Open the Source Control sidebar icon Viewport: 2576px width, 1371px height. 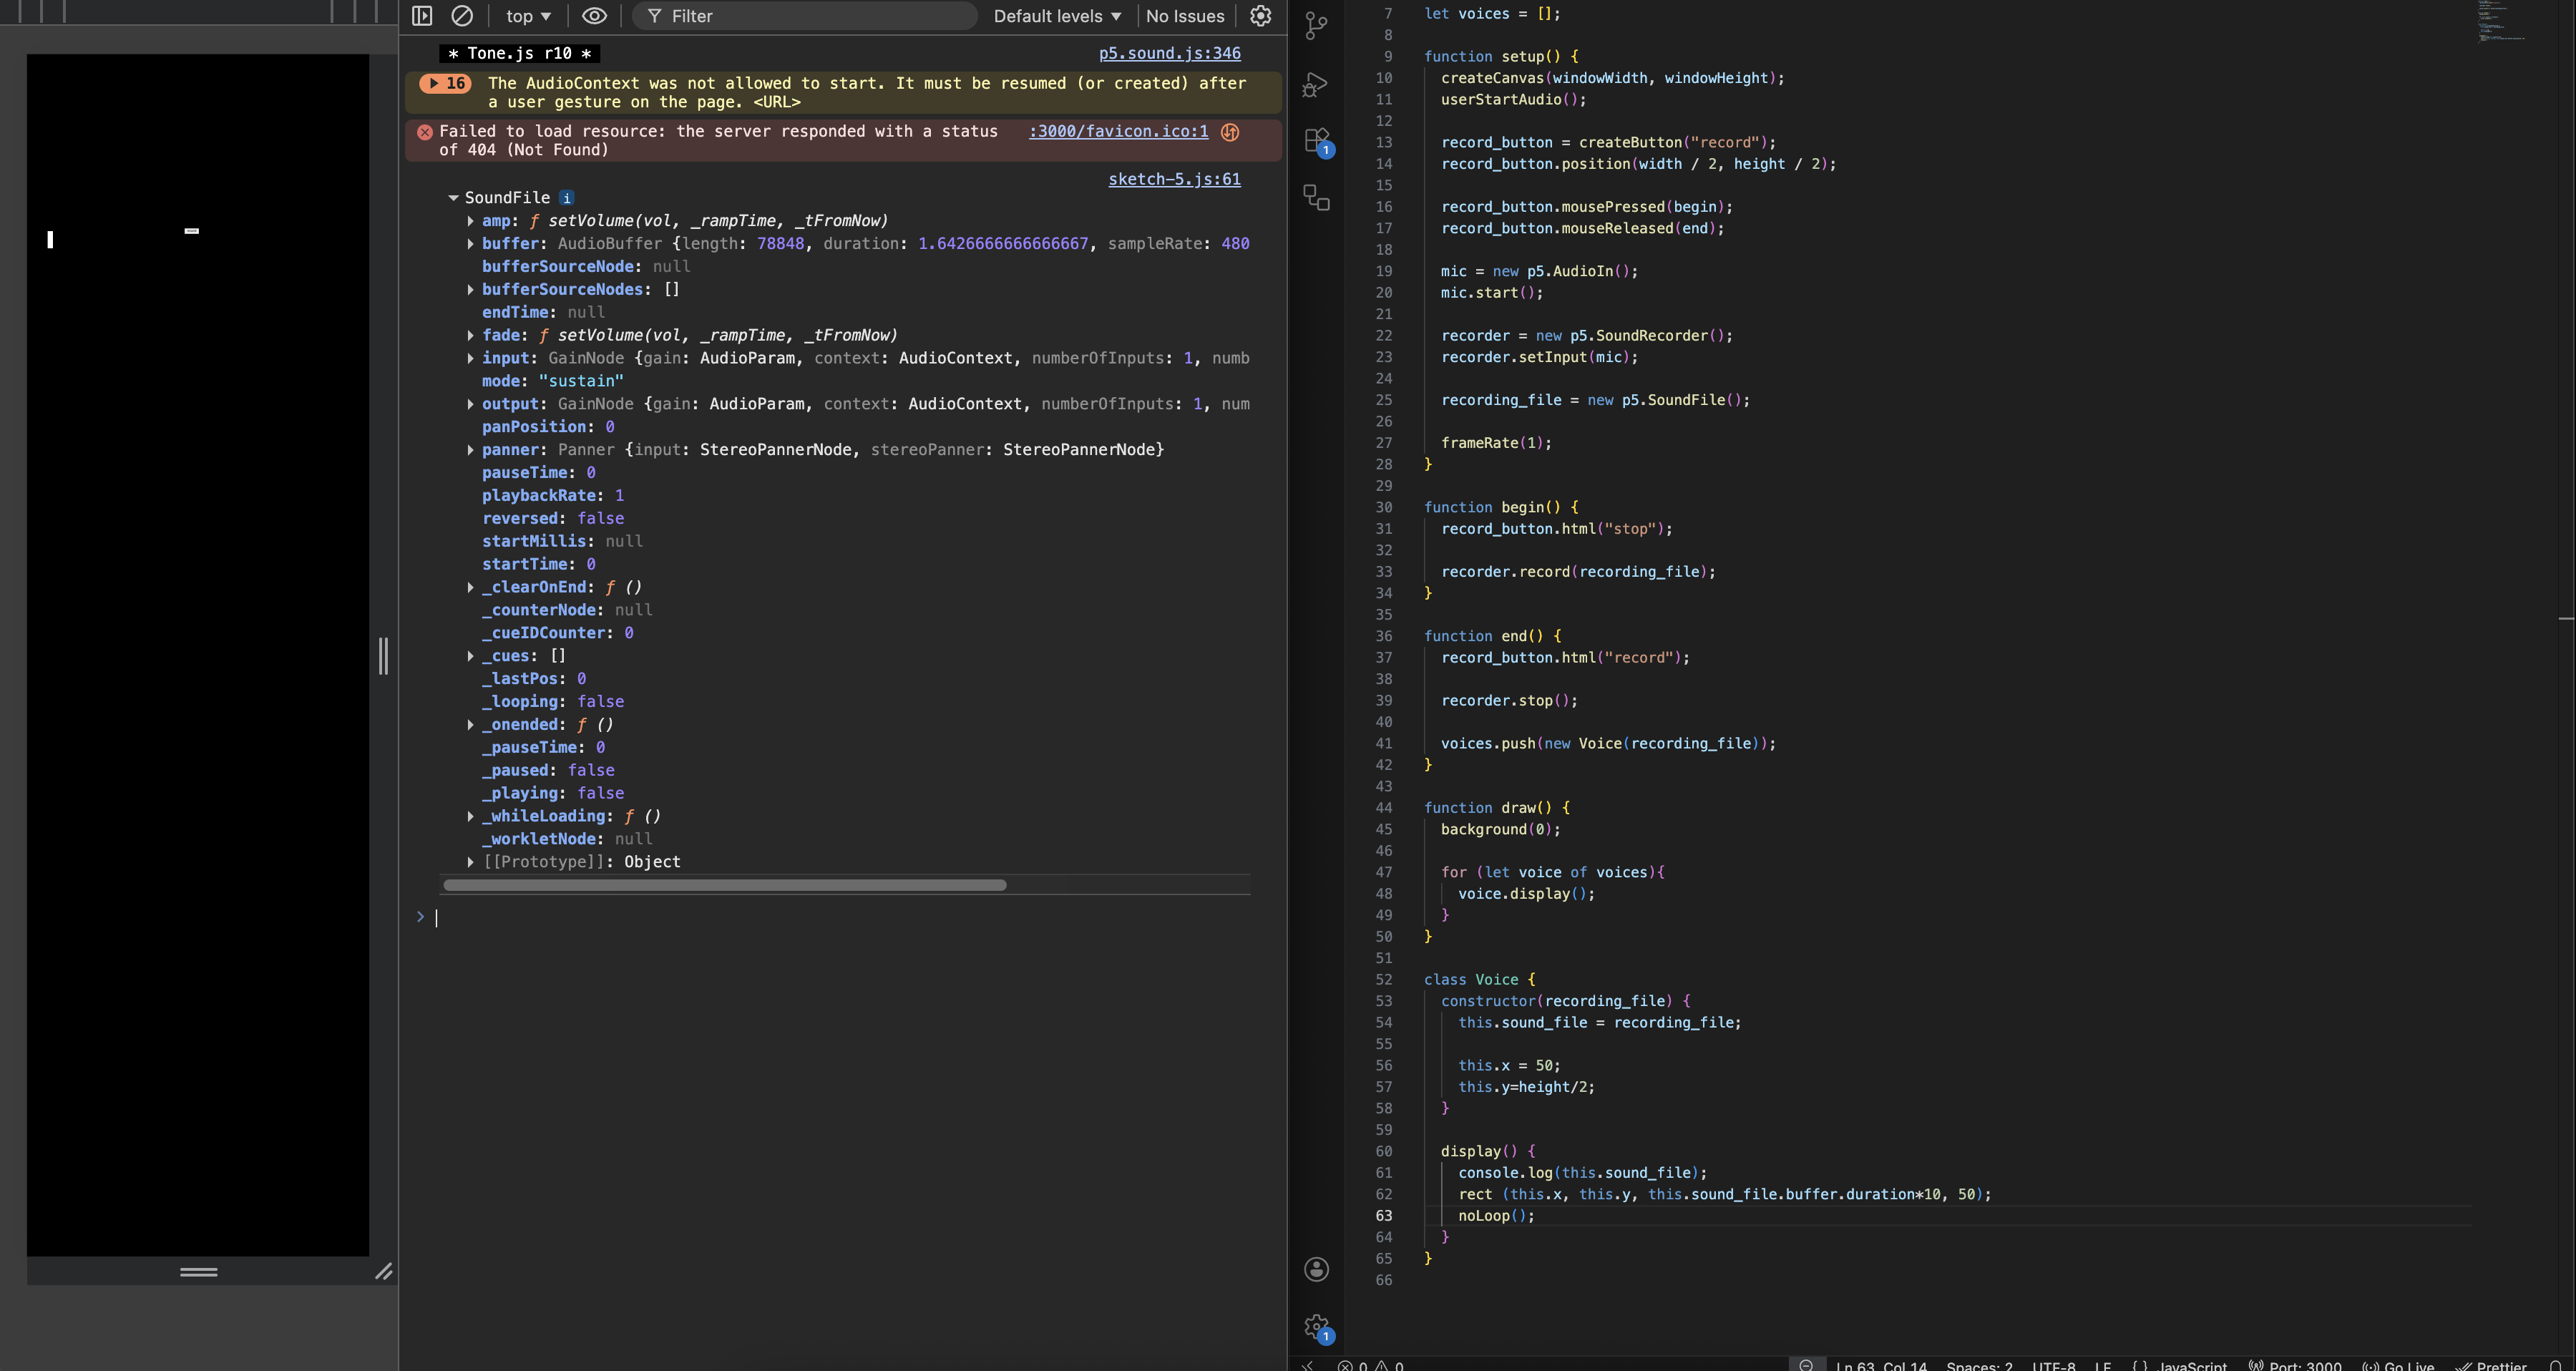tap(1317, 25)
